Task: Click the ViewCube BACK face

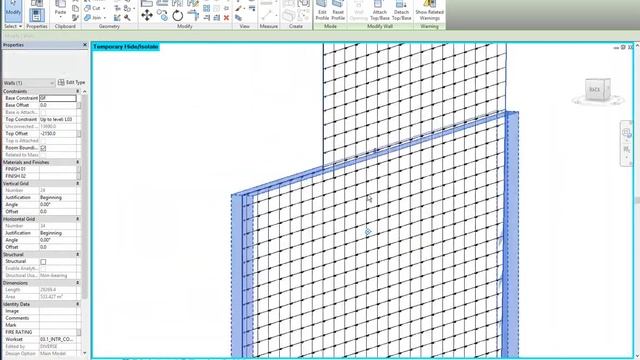Action: tap(595, 89)
